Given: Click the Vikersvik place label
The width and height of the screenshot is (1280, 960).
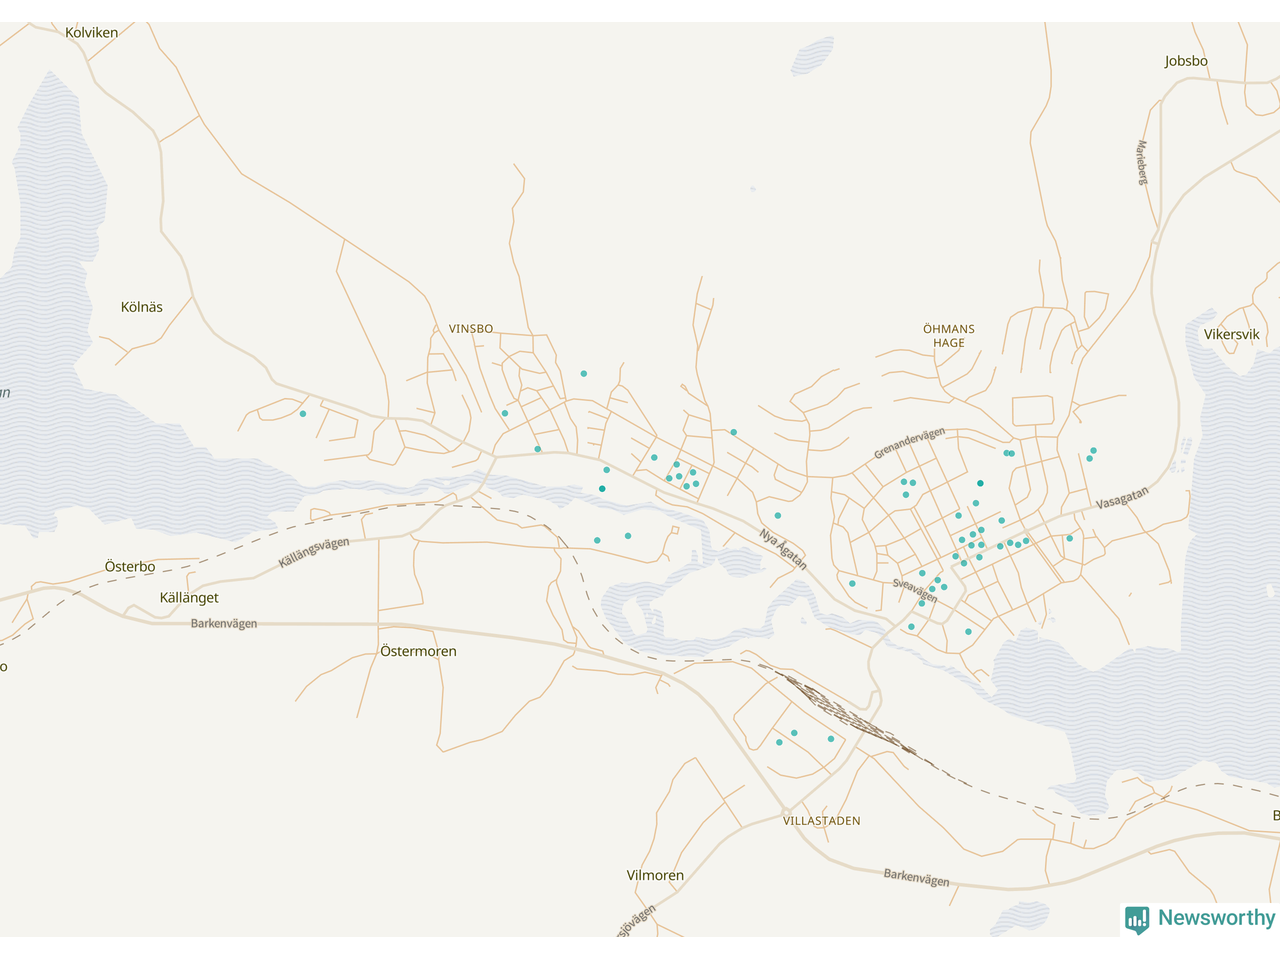Looking at the screenshot, I should point(1232,335).
